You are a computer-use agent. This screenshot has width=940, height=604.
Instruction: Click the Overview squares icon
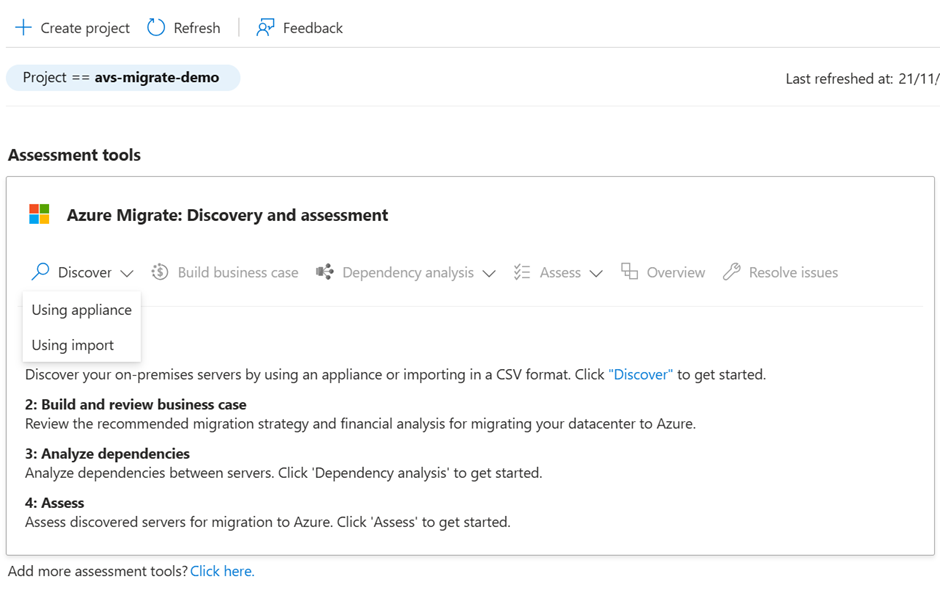click(629, 272)
